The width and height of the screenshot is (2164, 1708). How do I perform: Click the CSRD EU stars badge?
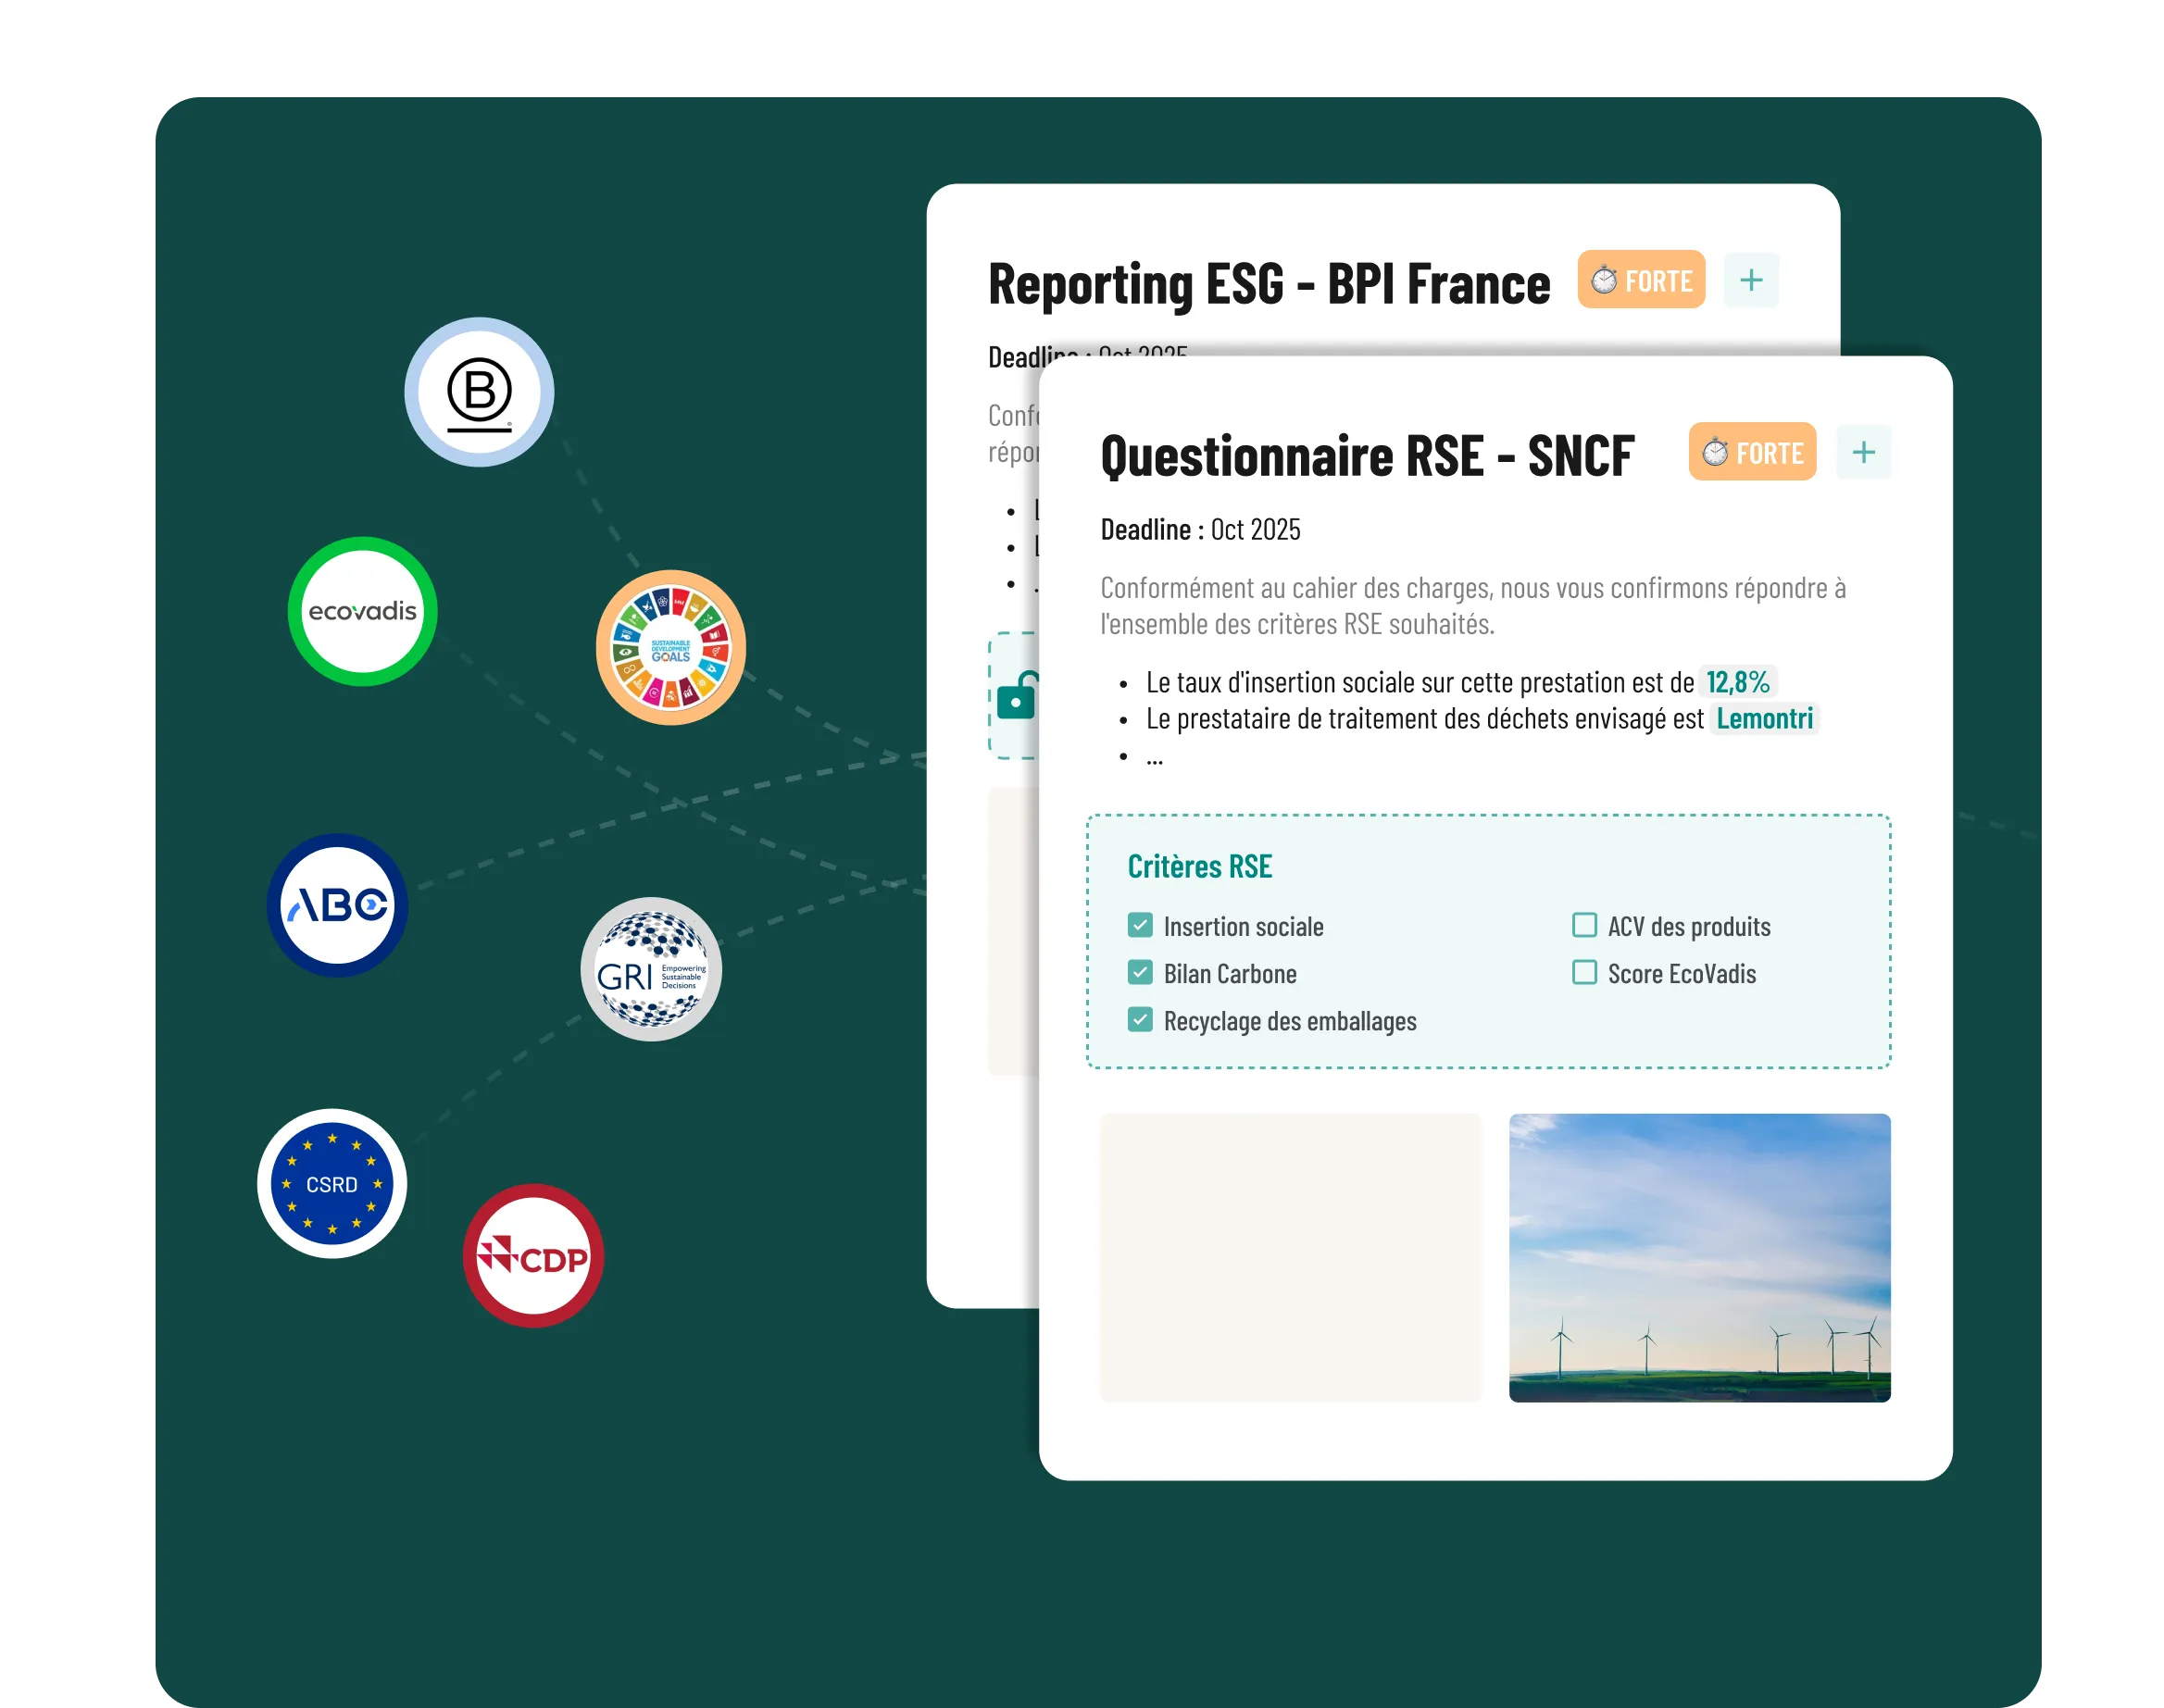(x=332, y=1183)
